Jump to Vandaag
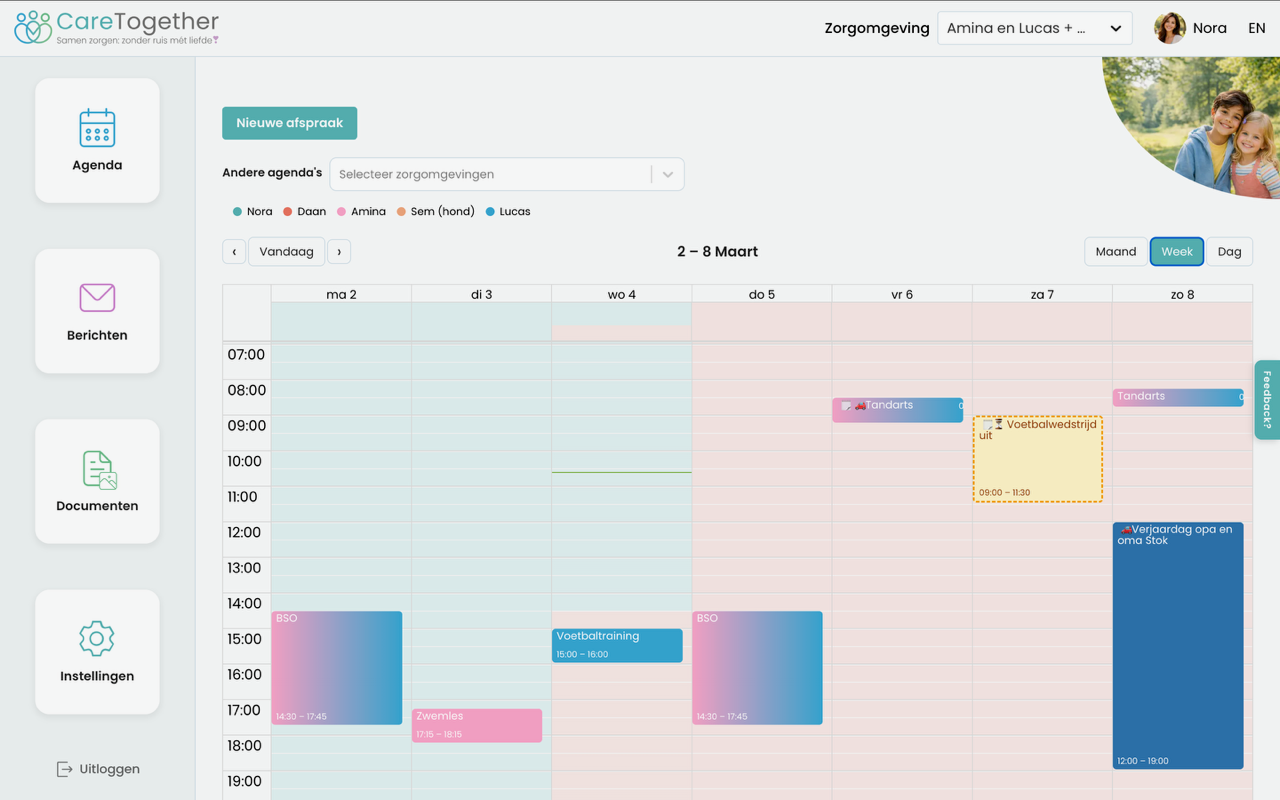This screenshot has height=800, width=1280. tap(287, 252)
